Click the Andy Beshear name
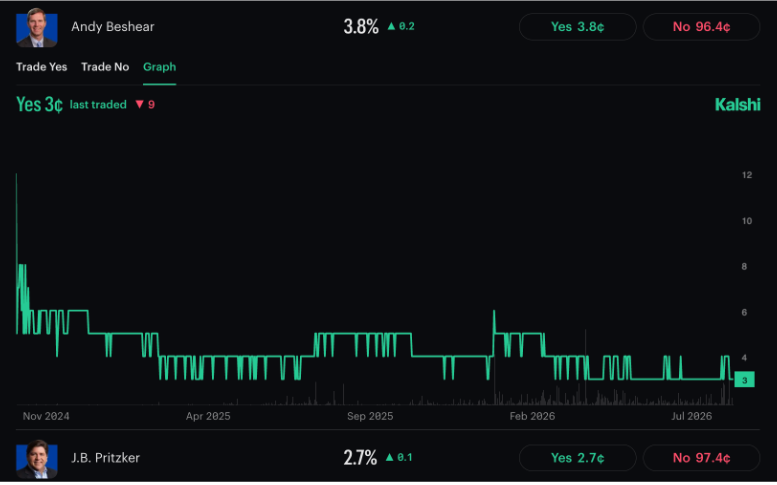The width and height of the screenshot is (777, 485). point(112,27)
